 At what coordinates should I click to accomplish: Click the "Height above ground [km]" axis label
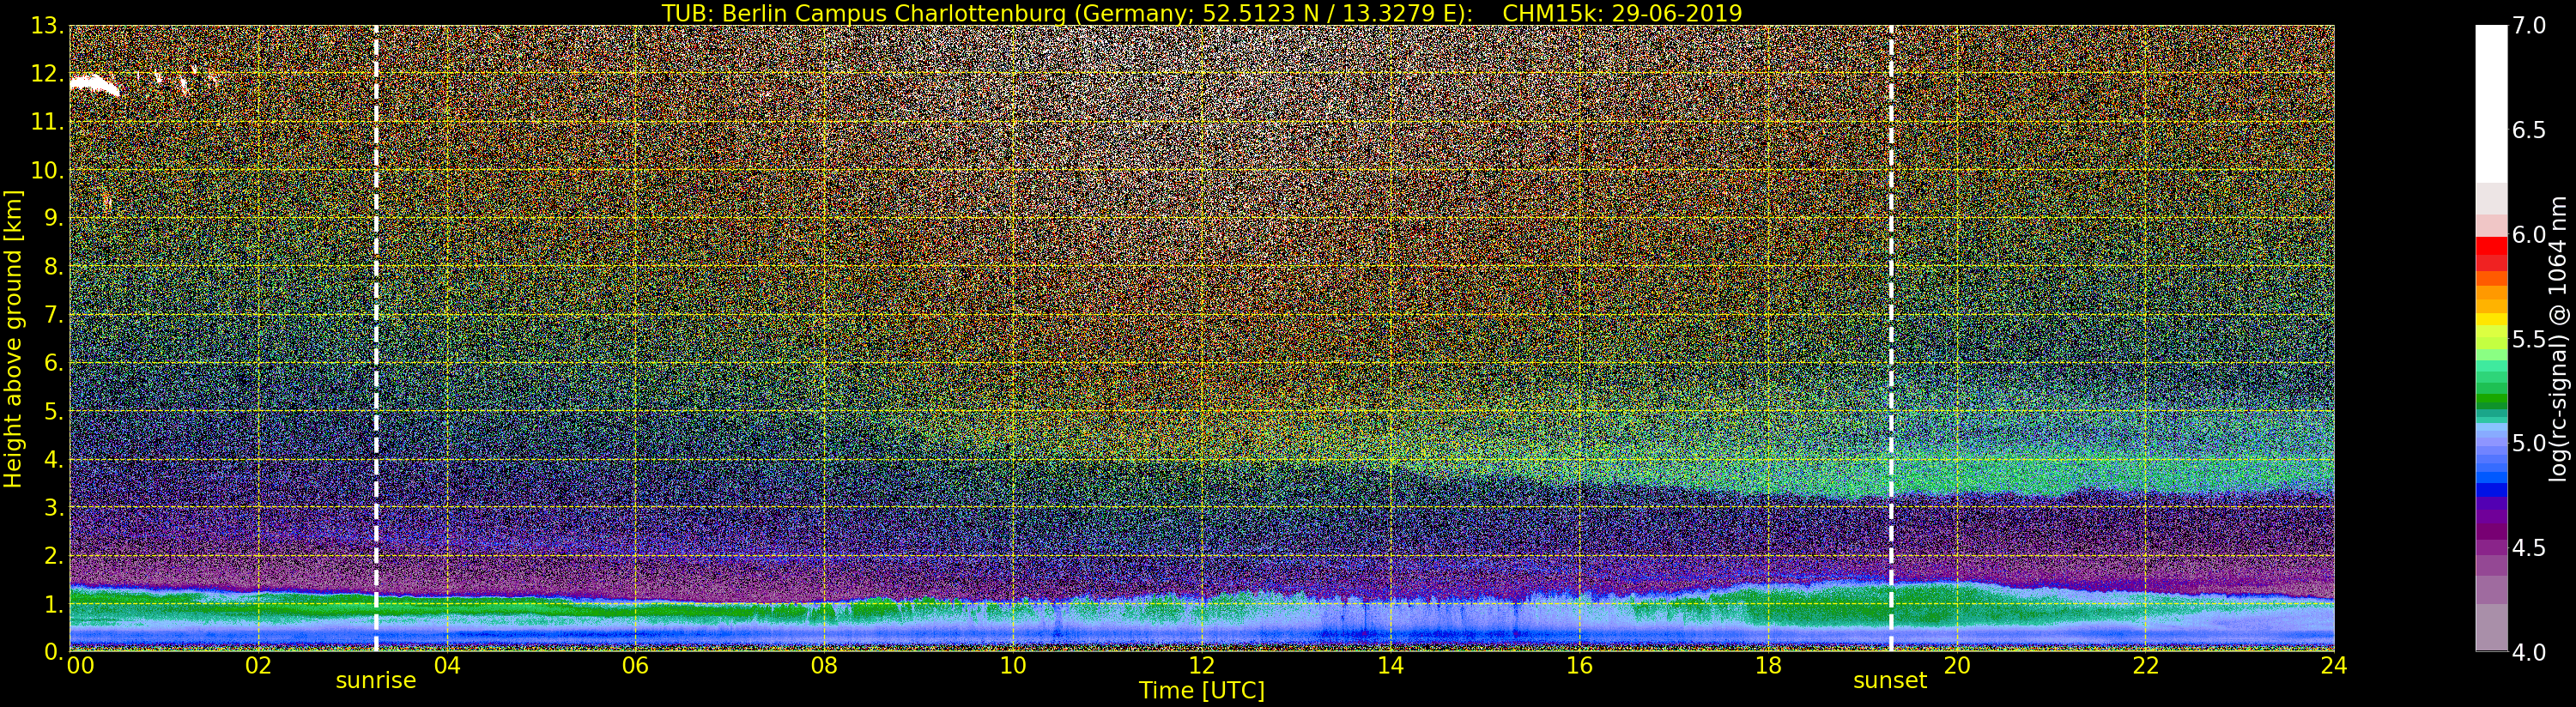13,338
